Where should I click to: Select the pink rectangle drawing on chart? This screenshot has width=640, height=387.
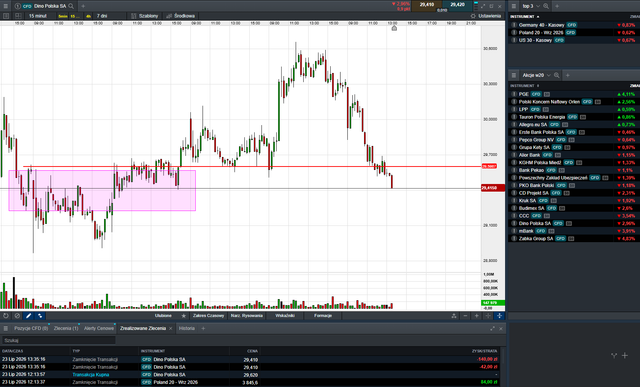(102, 190)
